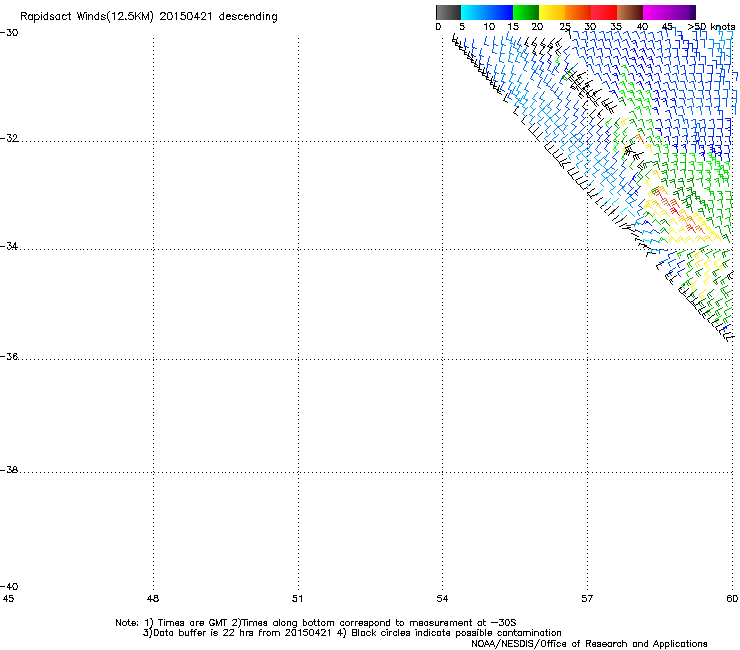Click latitude axis label -36
The image size is (740, 650).
[x=9, y=356]
